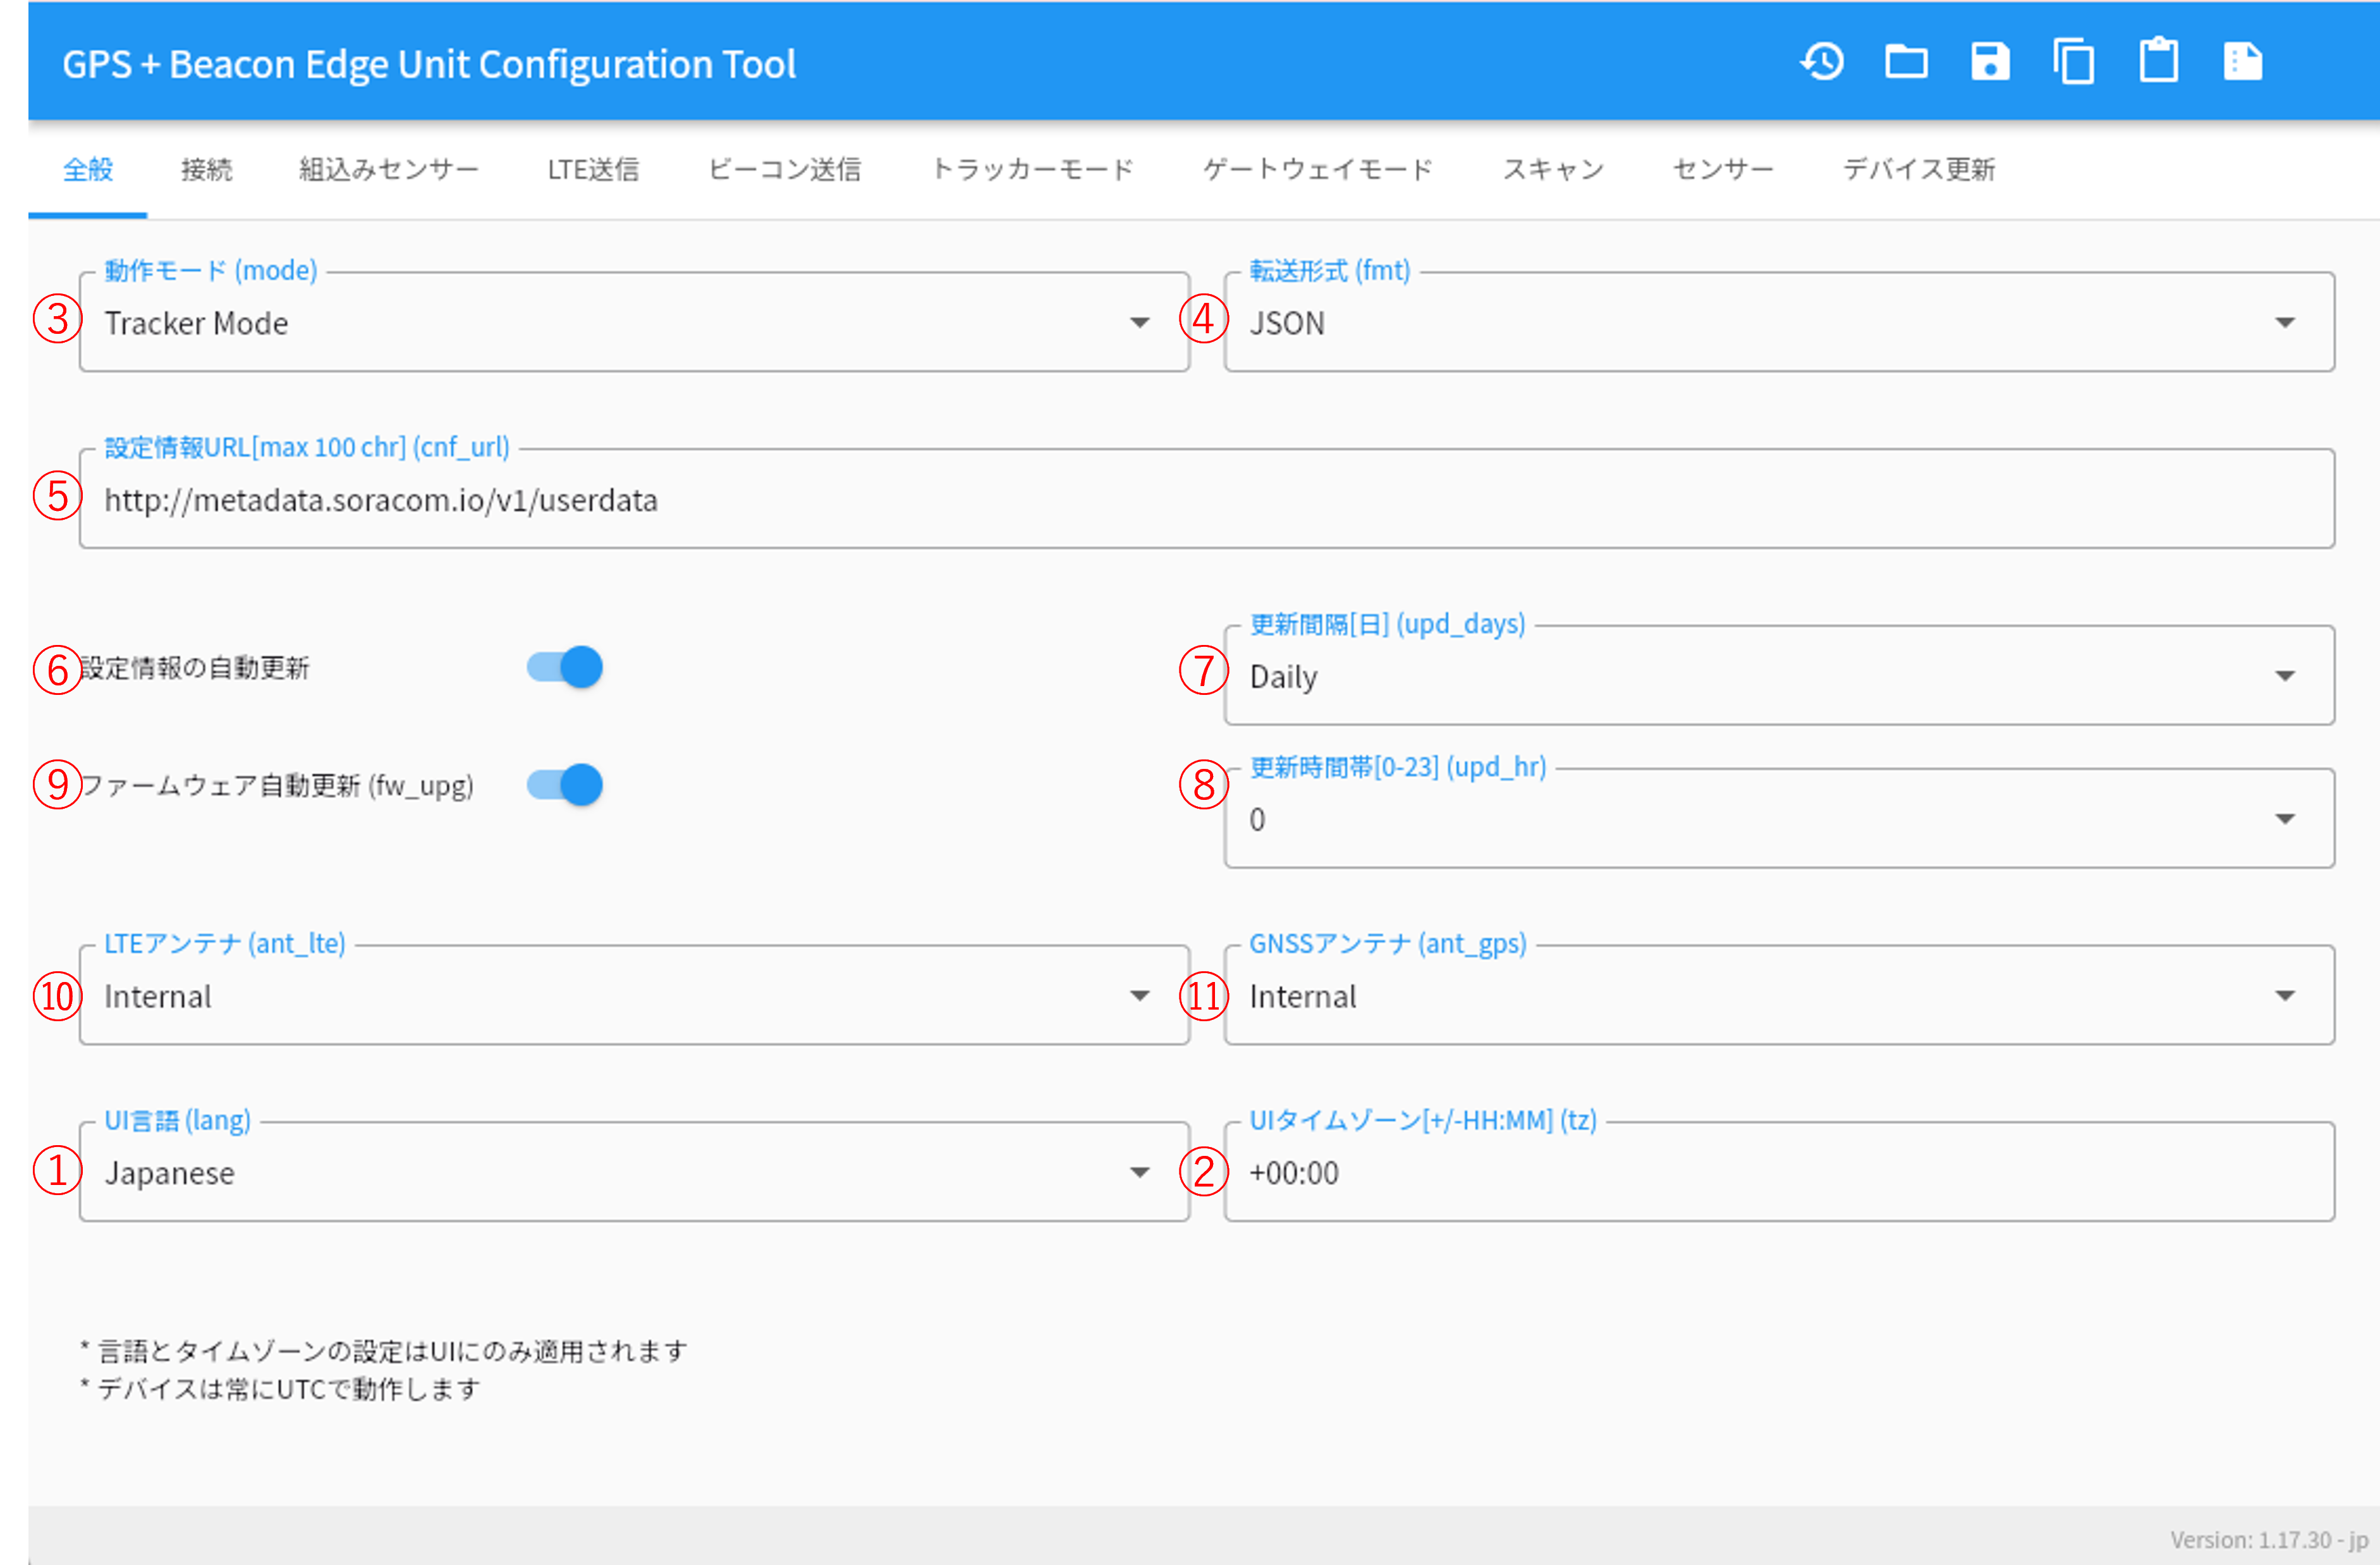This screenshot has height=1565, width=2380.
Task: Click the UIタイムゾーン (tz) input field
Action: (1779, 1171)
